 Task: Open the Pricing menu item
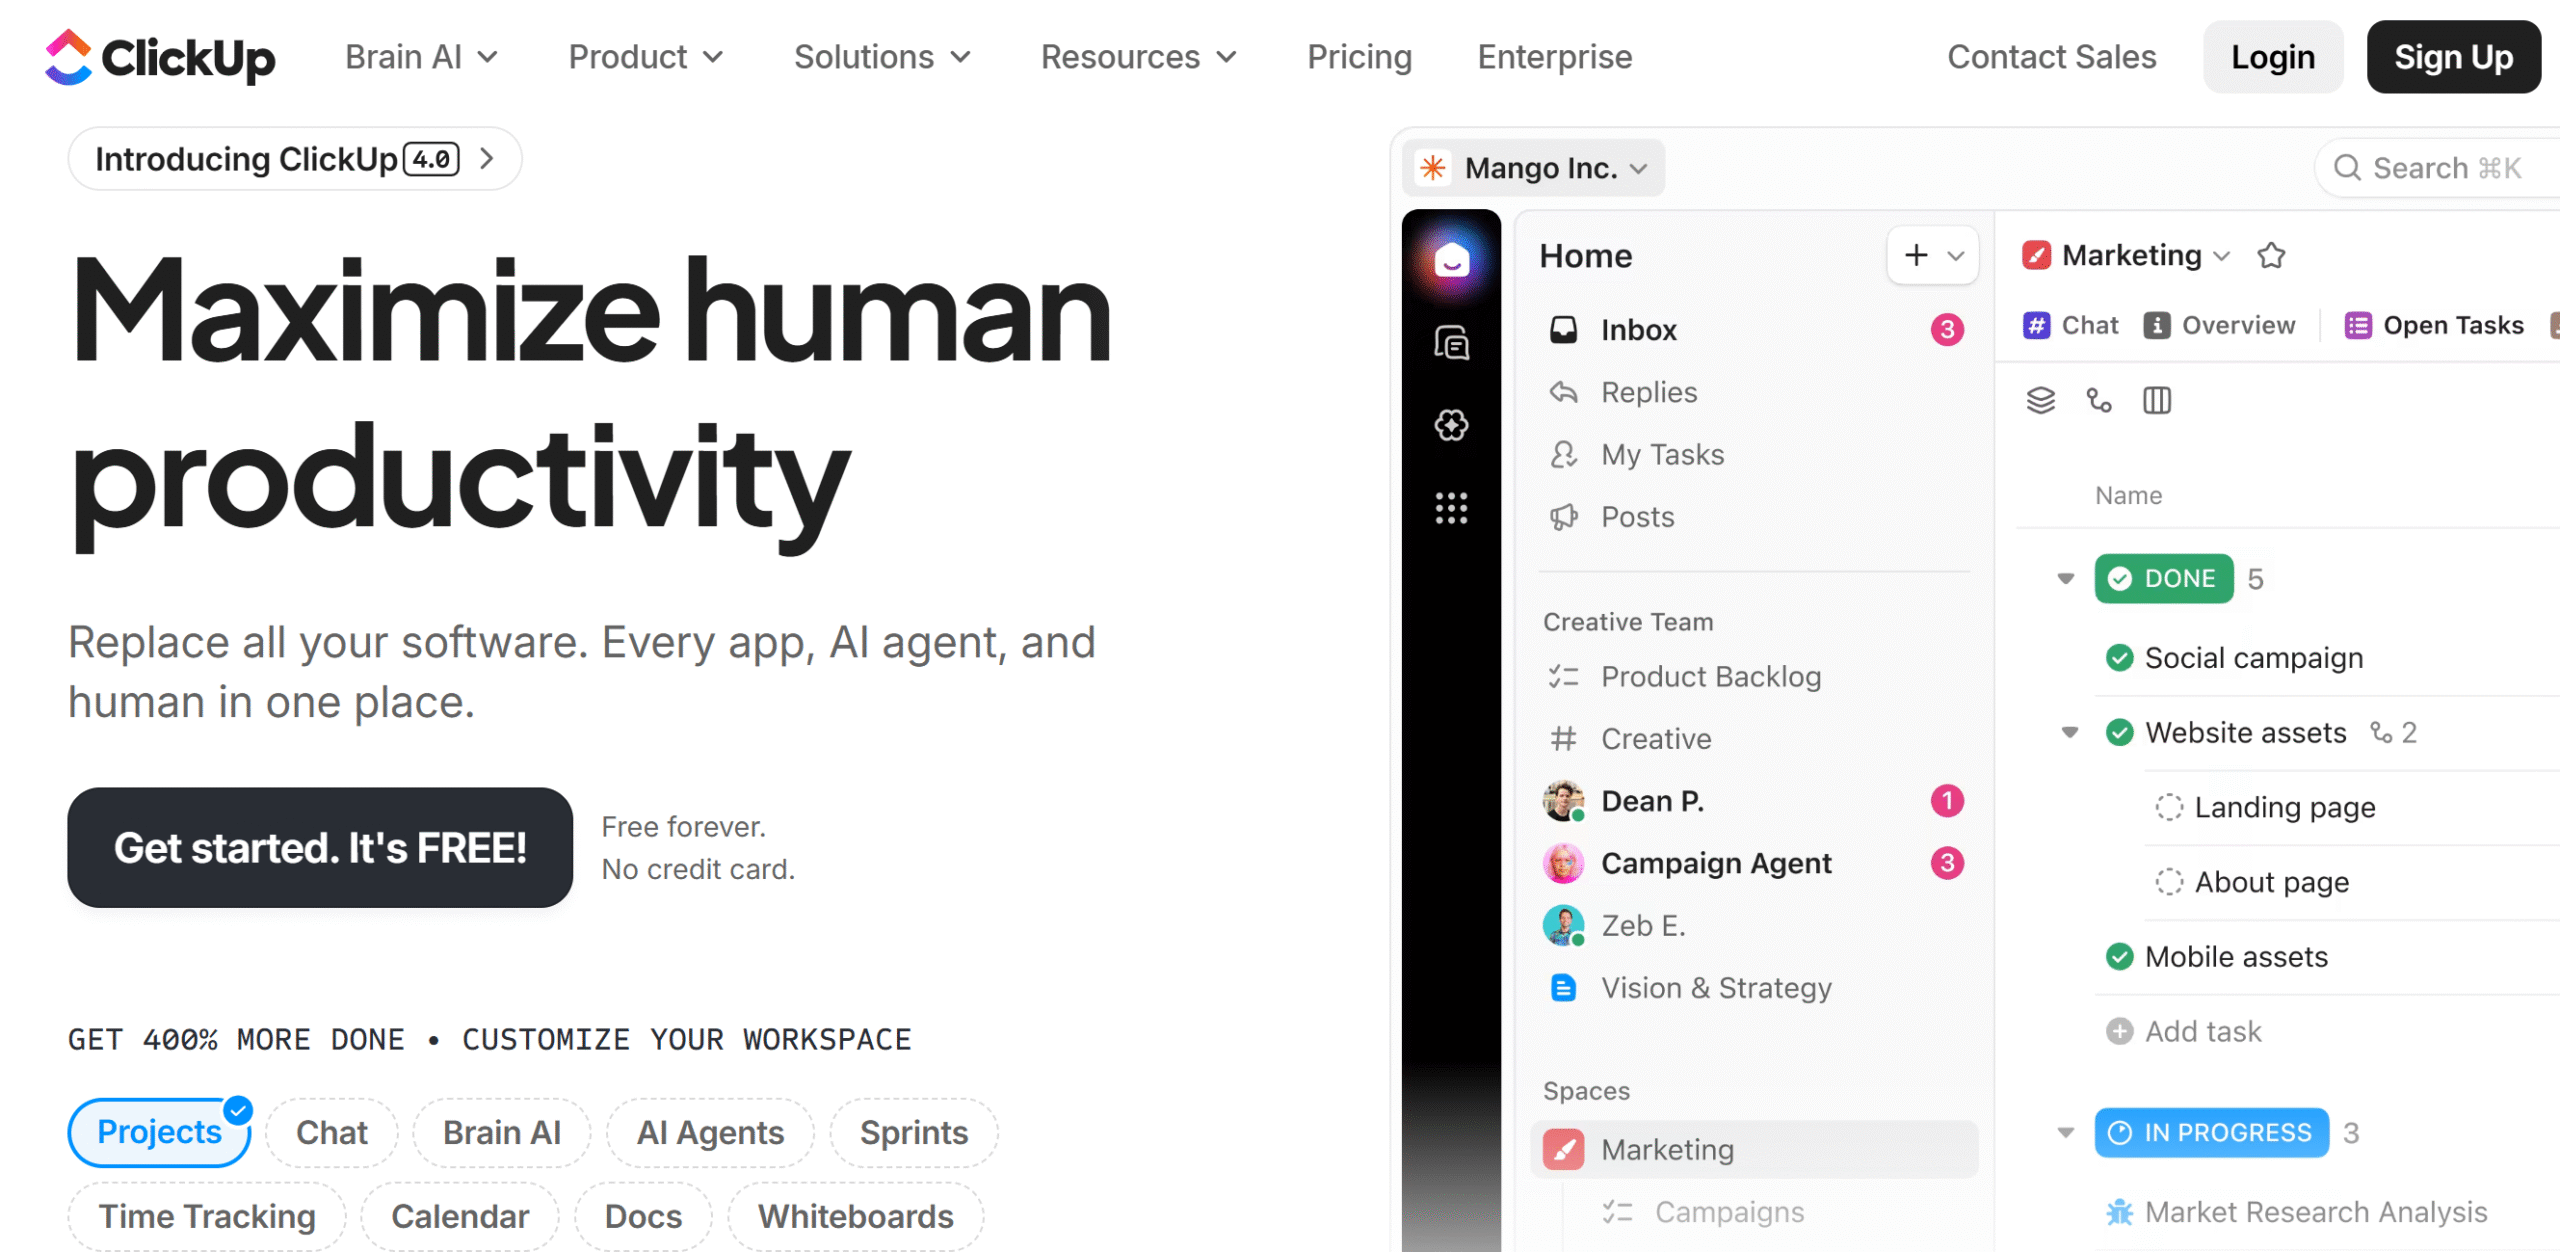[1359, 57]
